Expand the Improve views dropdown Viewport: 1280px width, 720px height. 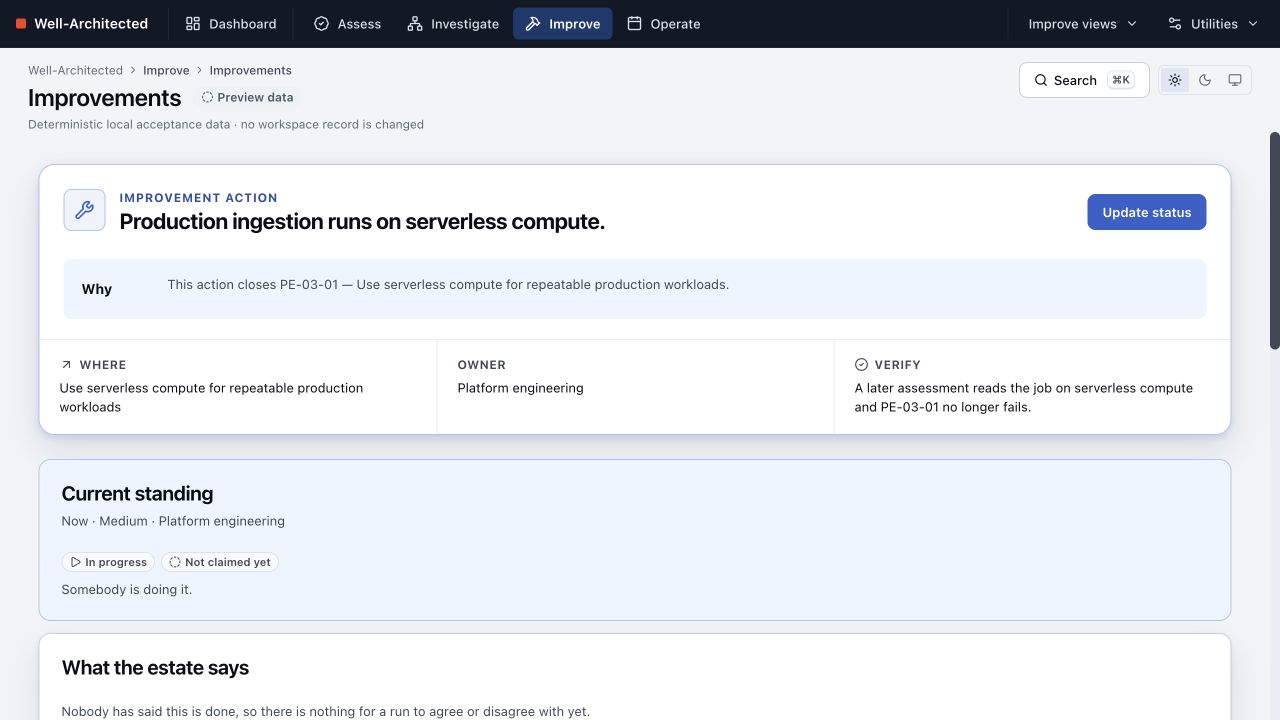click(x=1083, y=24)
